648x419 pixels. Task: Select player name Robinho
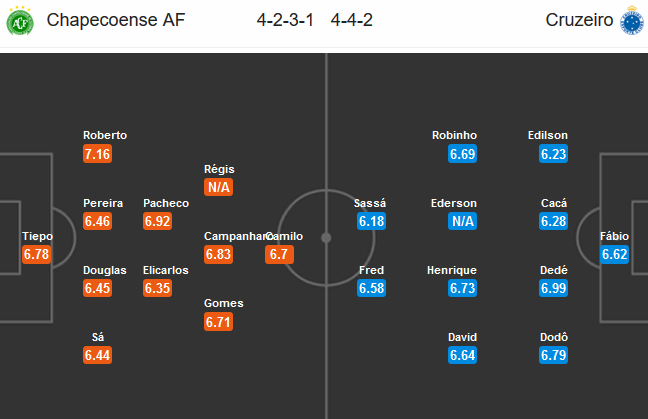tap(455, 135)
